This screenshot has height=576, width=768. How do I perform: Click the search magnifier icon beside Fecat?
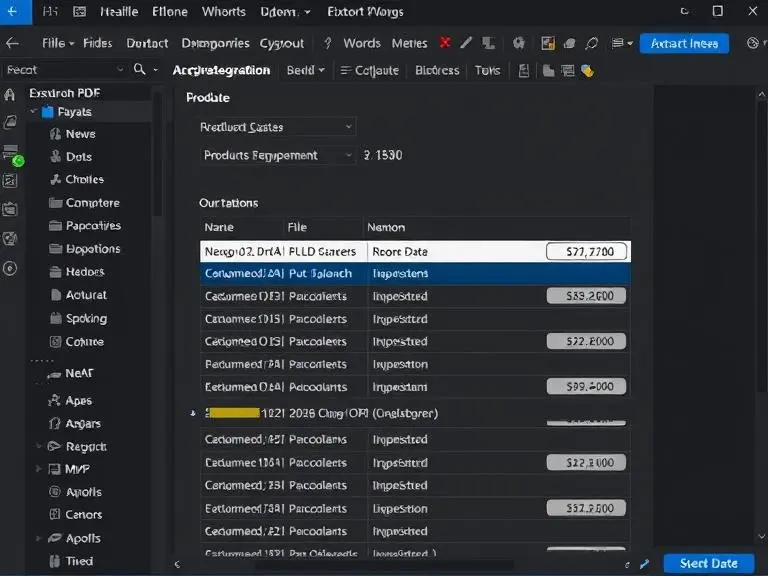coord(138,70)
